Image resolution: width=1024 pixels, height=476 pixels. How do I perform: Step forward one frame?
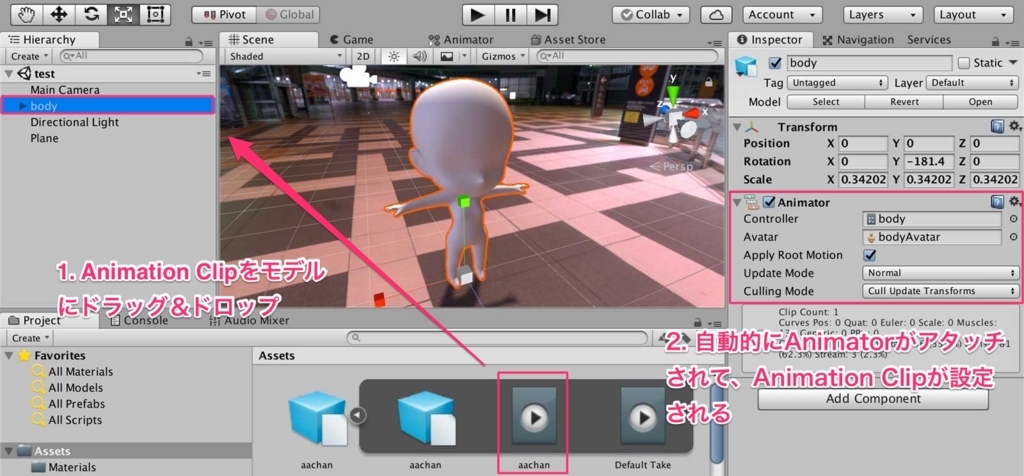(542, 14)
